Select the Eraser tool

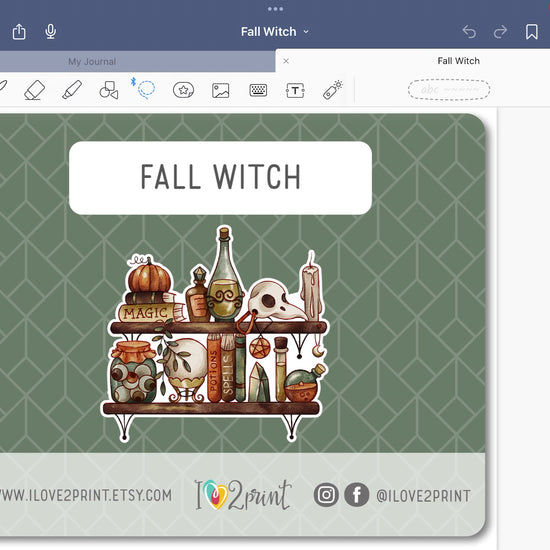tap(34, 90)
